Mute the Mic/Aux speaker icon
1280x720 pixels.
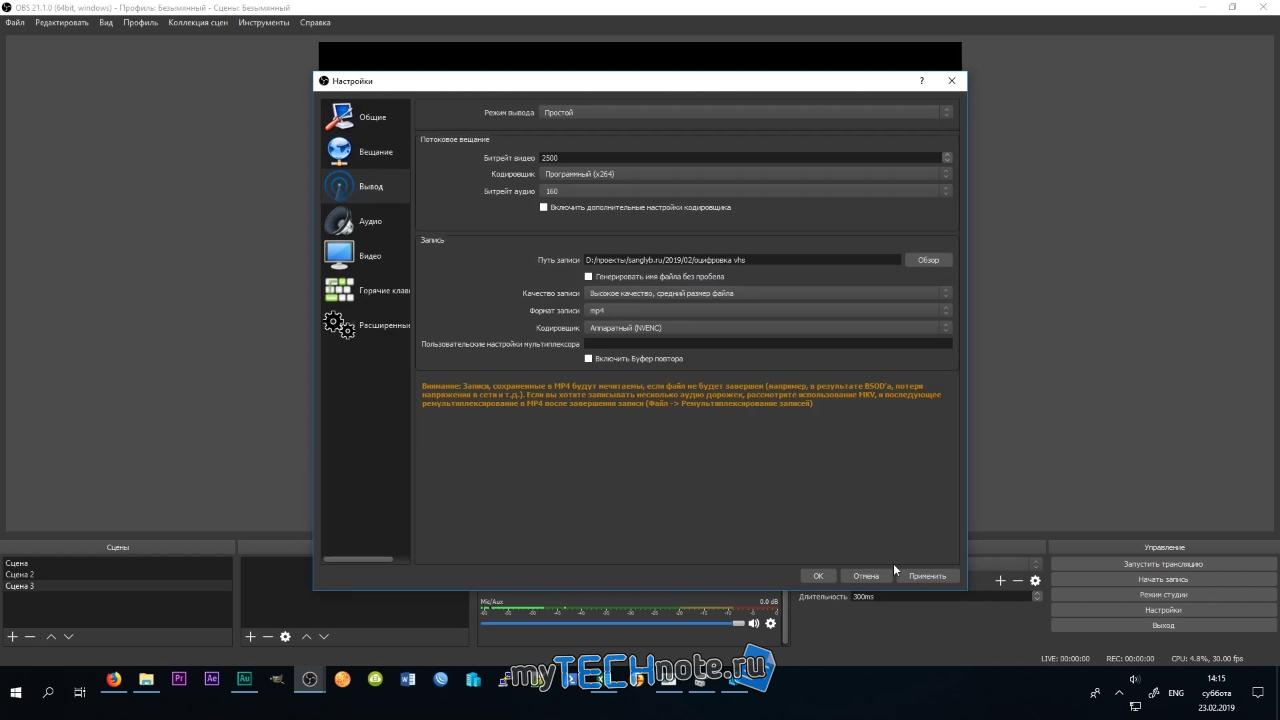754,623
